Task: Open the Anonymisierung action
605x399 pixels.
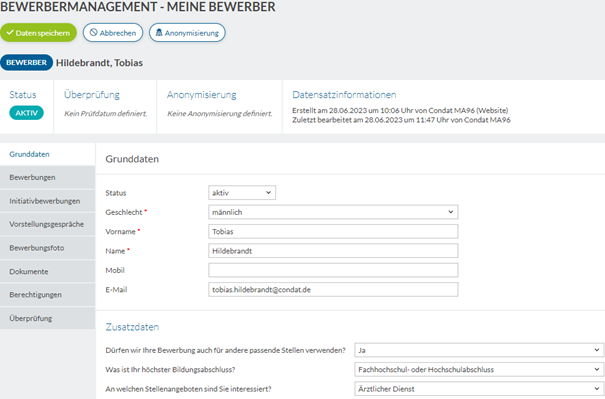Action: (187, 33)
